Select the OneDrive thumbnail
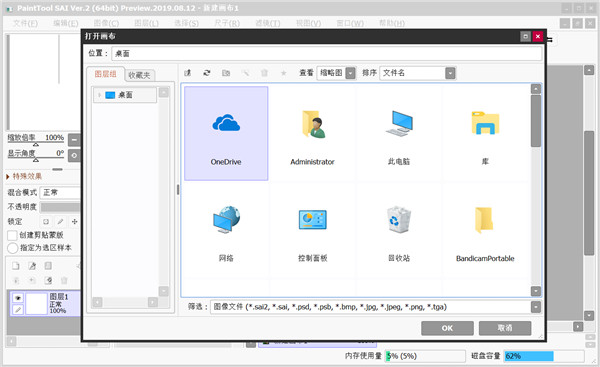 pos(226,133)
